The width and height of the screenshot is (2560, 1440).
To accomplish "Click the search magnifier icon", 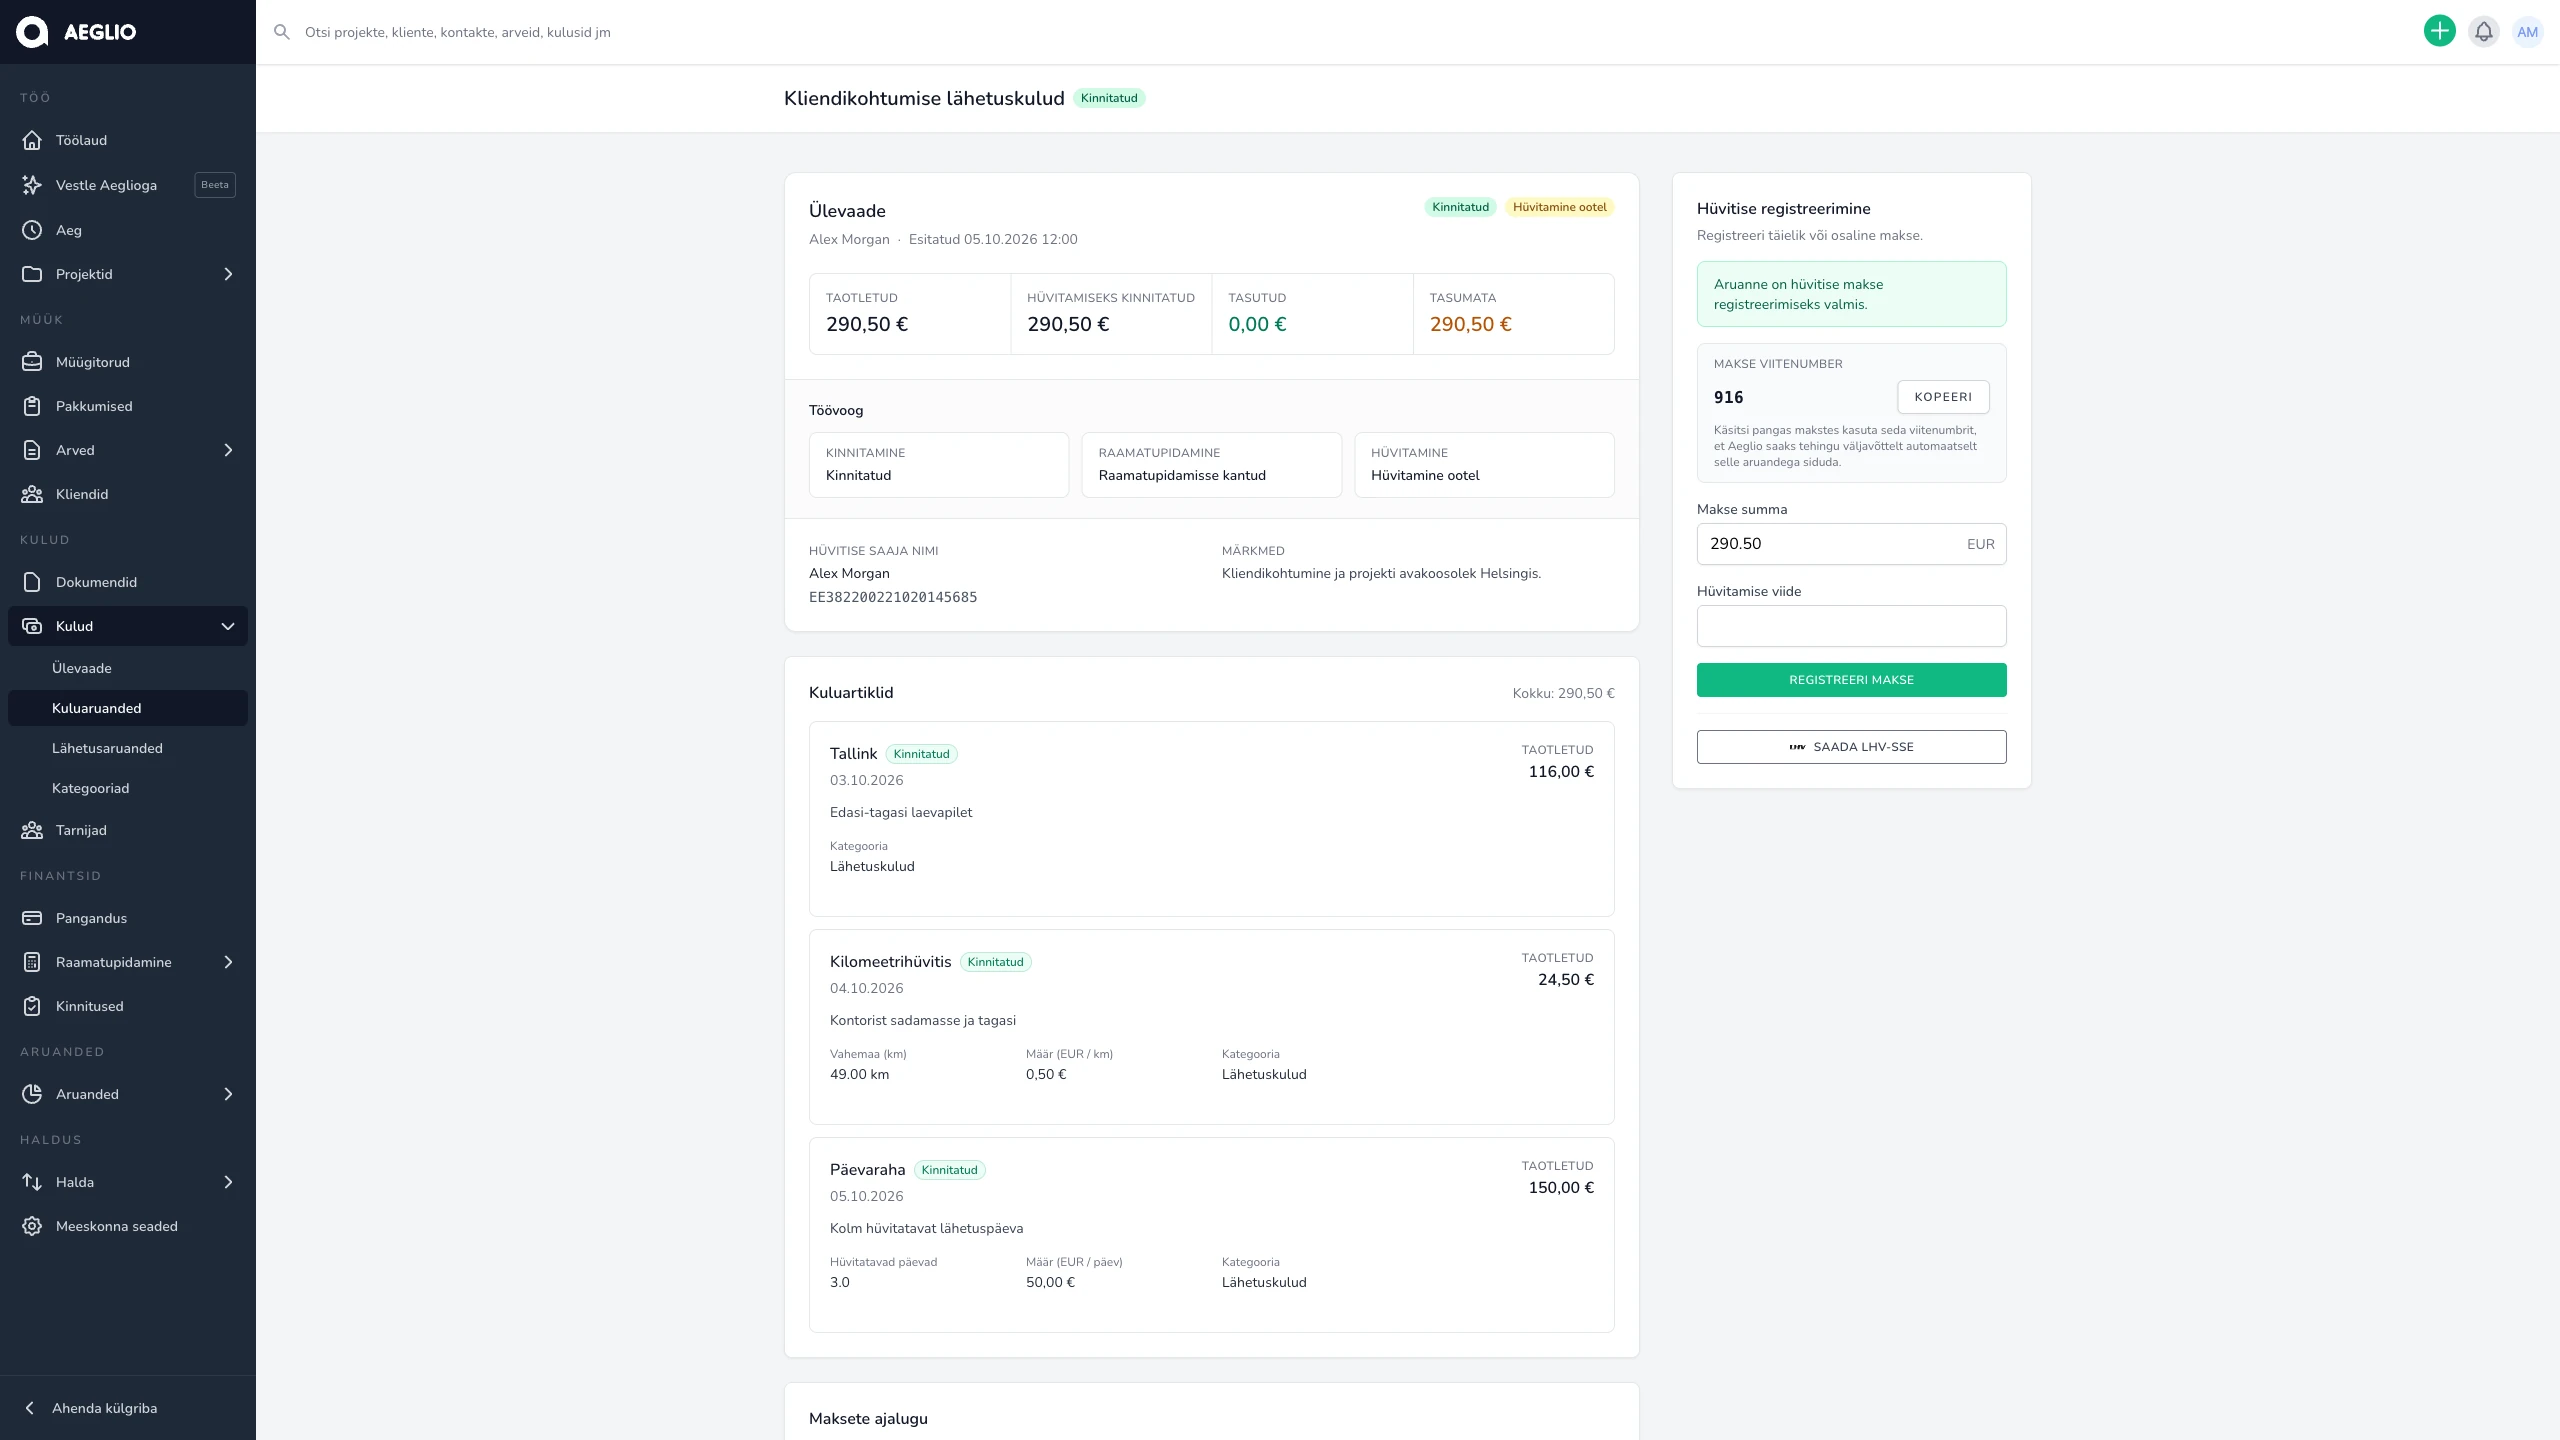I will coord(282,32).
